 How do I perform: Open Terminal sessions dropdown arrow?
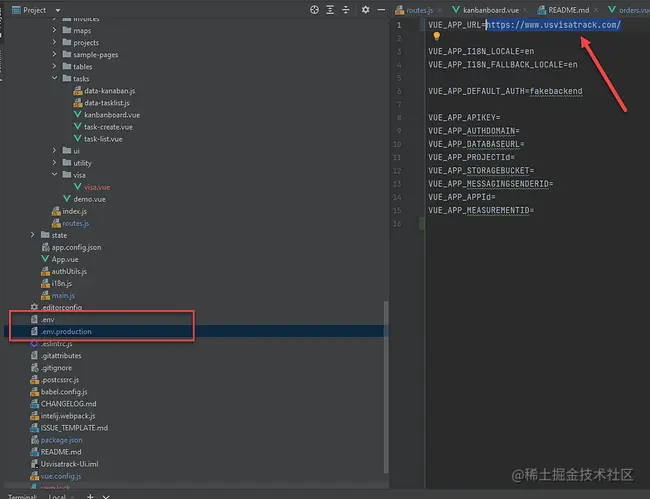tap(106, 496)
